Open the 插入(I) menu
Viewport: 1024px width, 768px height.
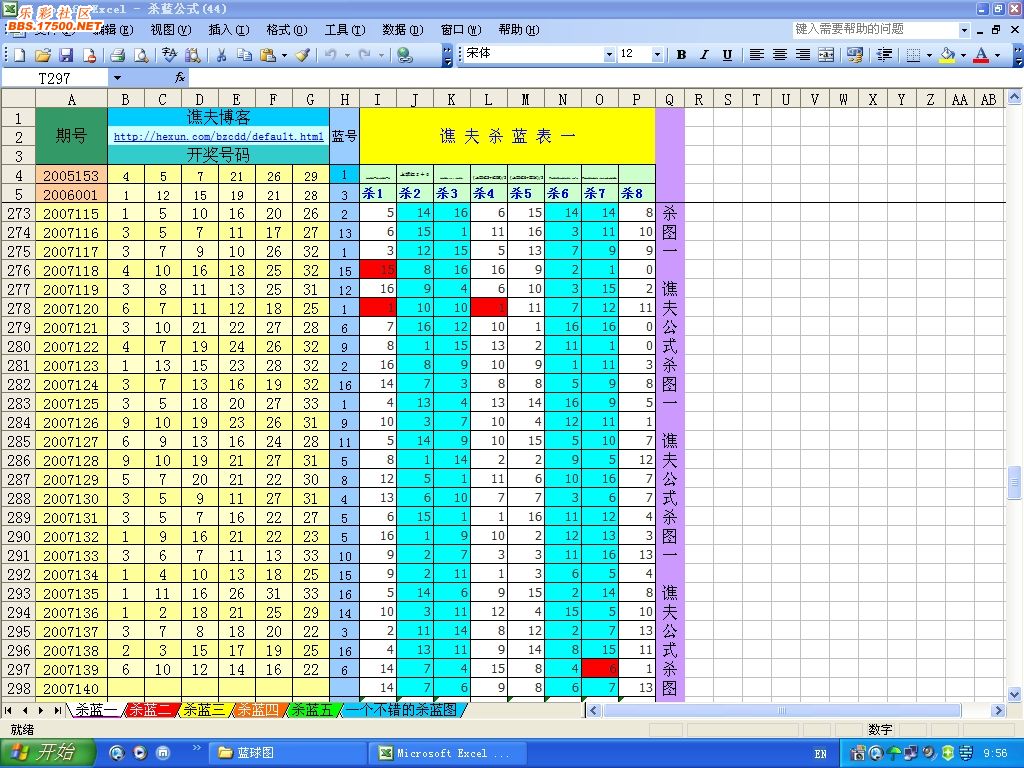[x=229, y=29]
